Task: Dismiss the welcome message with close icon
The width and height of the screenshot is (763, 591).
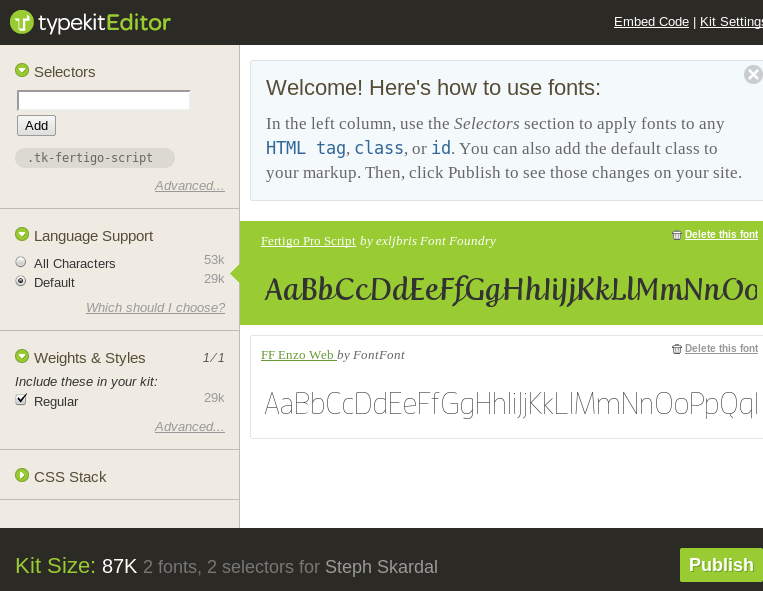Action: pyautogui.click(x=753, y=74)
